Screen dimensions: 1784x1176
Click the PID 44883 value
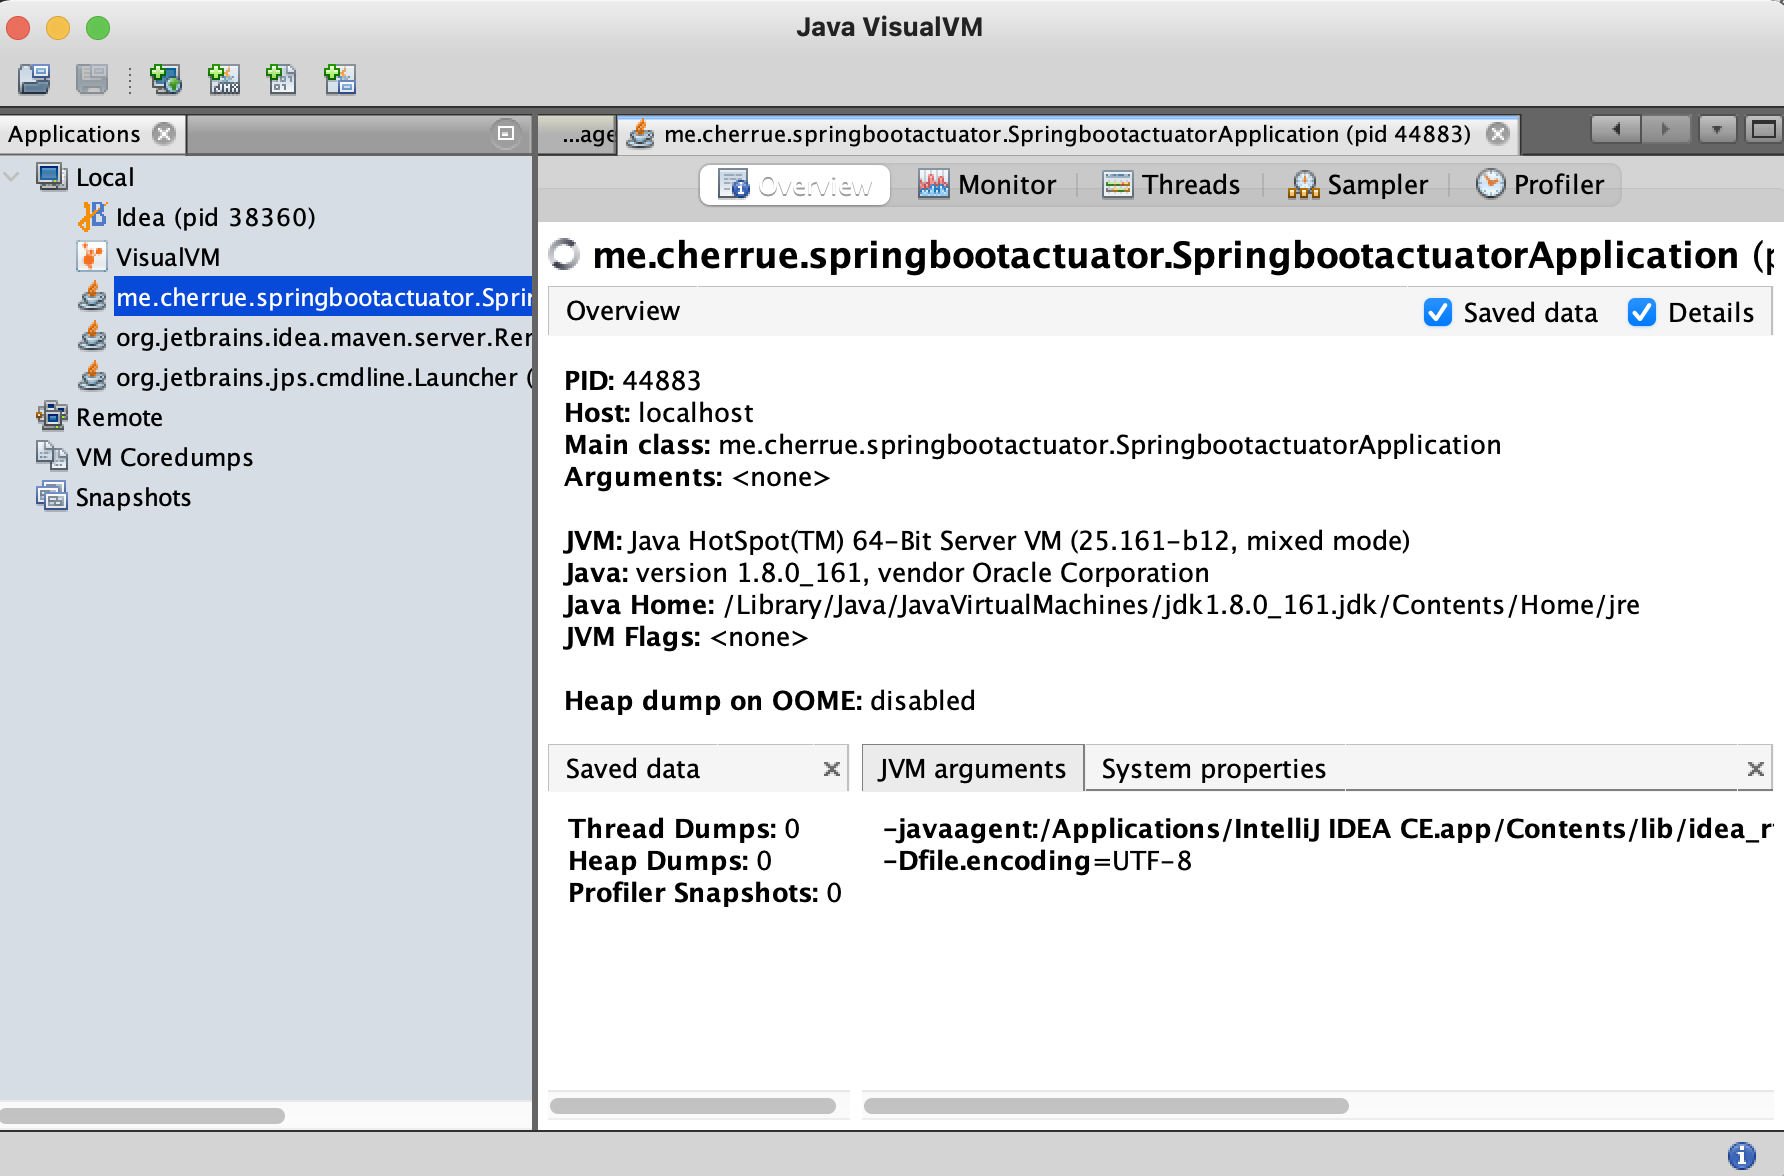coord(662,381)
